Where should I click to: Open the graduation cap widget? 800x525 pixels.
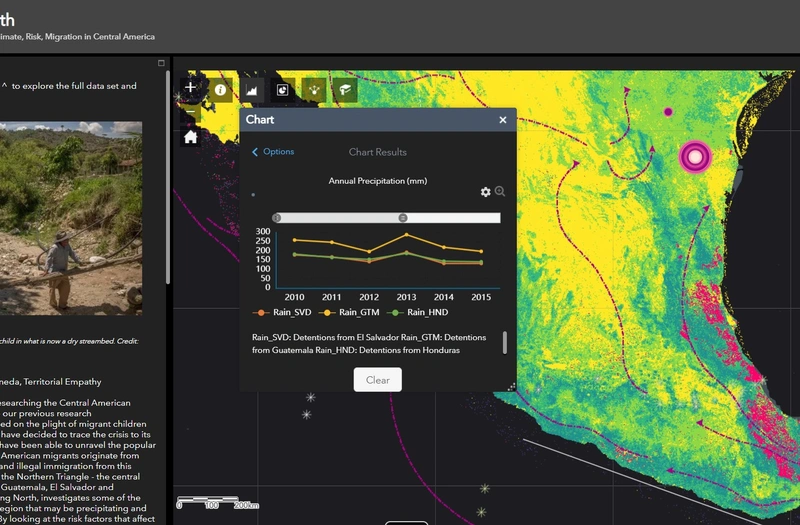click(345, 90)
